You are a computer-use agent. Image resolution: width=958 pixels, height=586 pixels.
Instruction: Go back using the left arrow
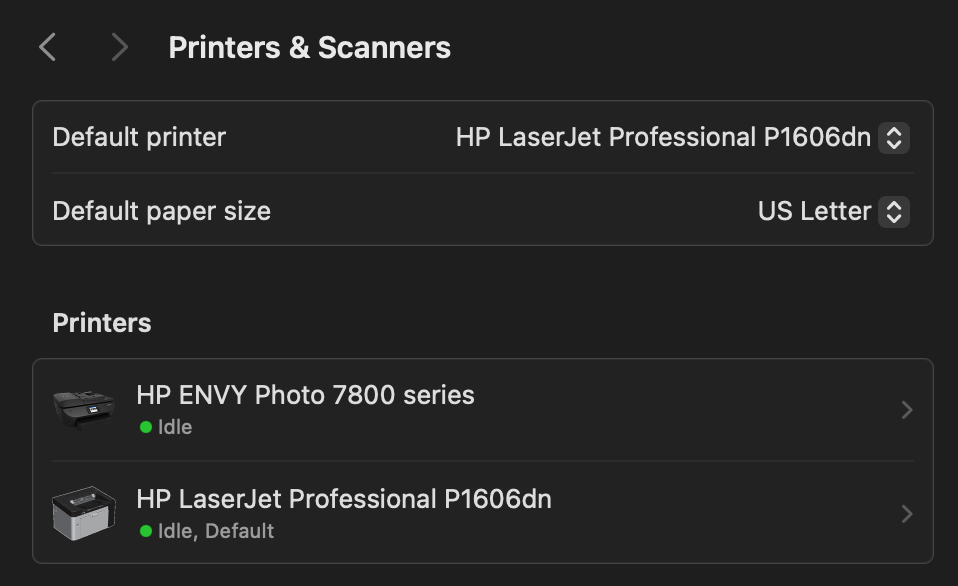47,47
